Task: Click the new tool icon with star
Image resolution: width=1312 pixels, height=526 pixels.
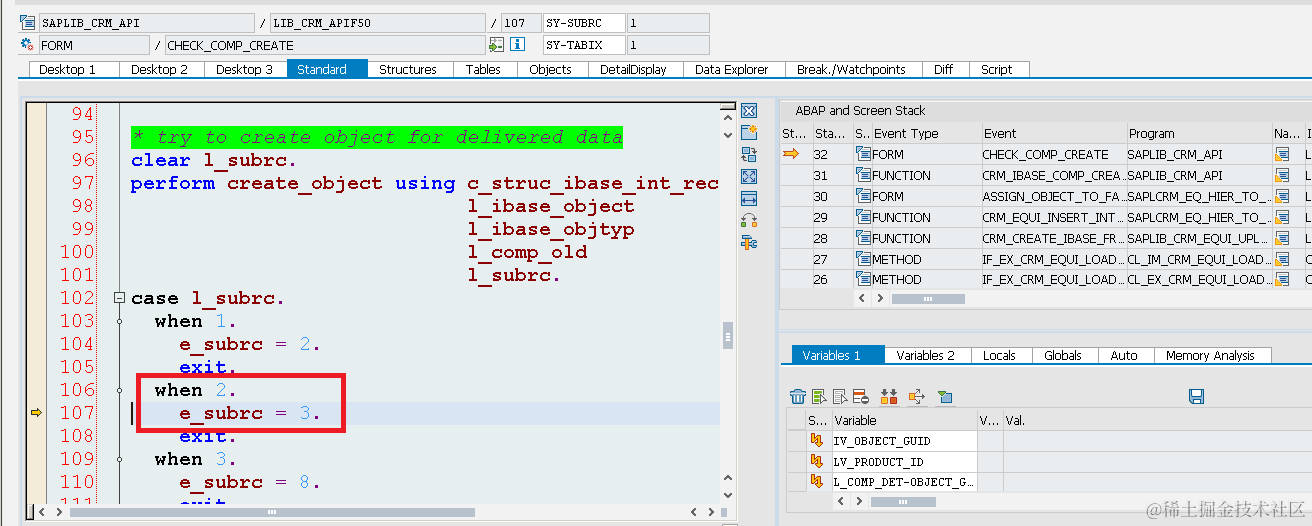Action: point(748,132)
